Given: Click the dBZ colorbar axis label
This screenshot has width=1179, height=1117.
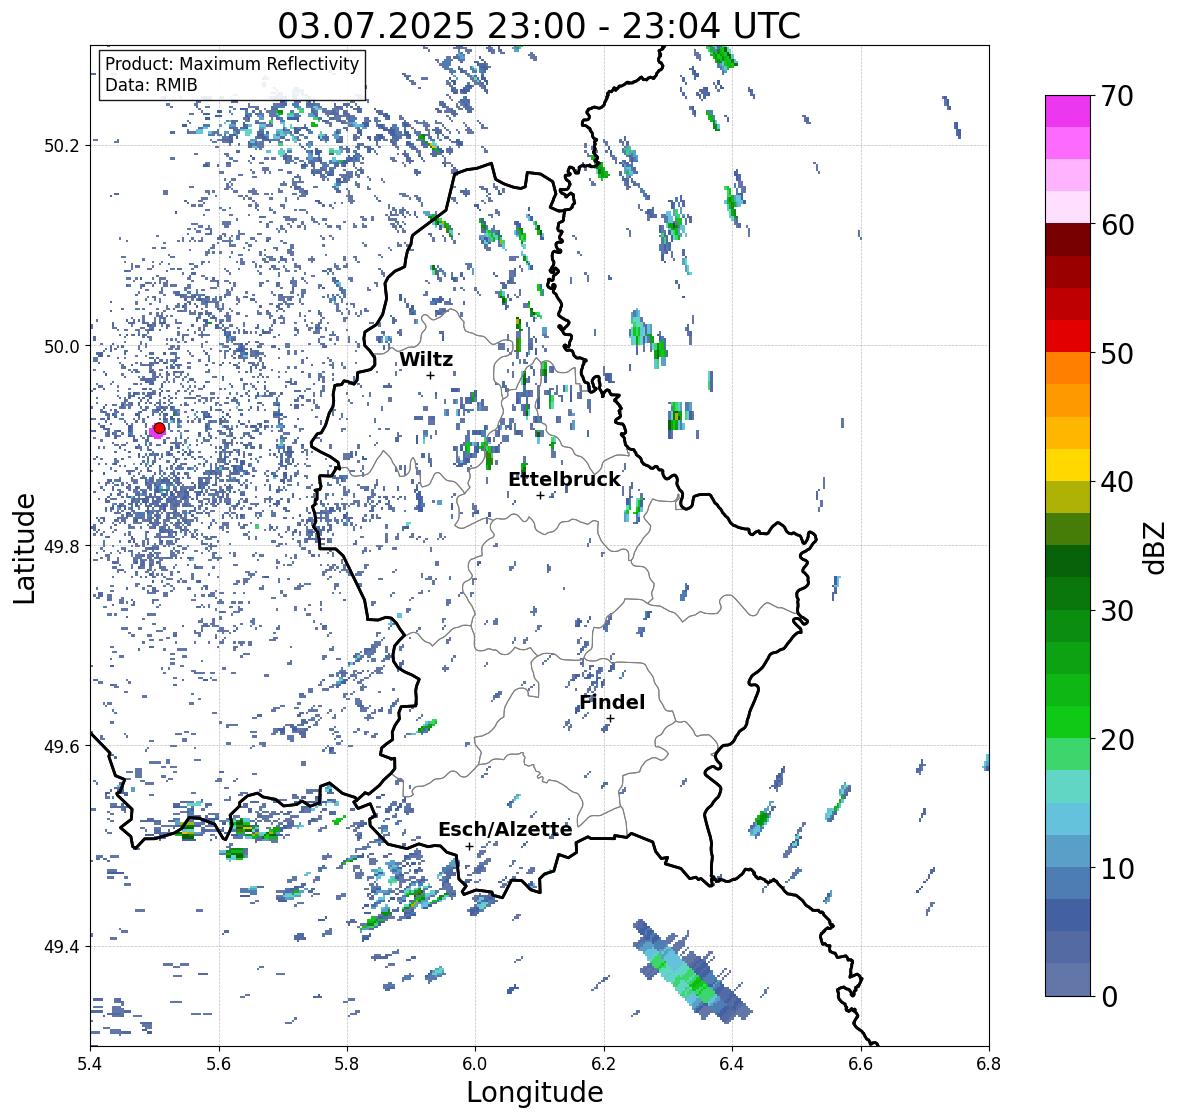Looking at the screenshot, I should (x=1156, y=546).
